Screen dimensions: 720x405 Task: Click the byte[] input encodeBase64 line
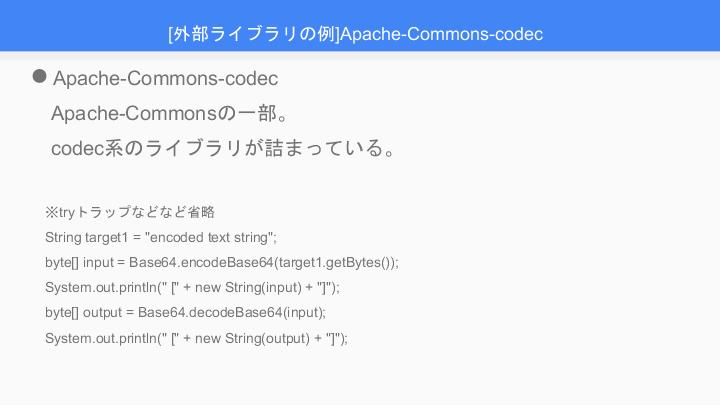(x=222, y=263)
